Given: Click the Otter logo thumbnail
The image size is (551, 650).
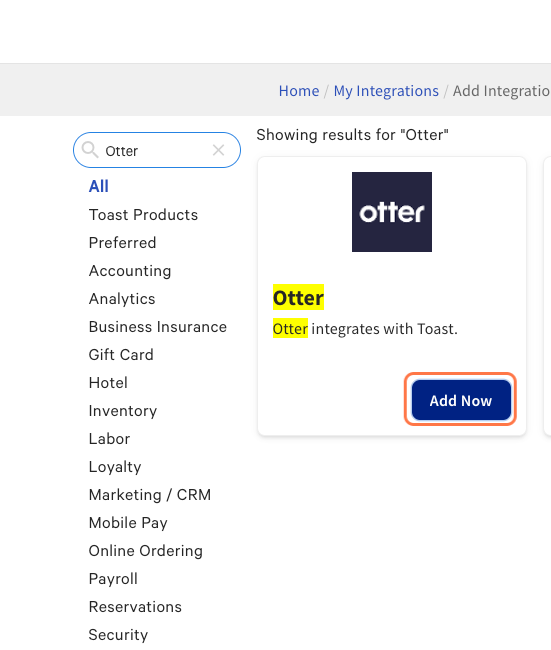Looking at the screenshot, I should 392,212.
